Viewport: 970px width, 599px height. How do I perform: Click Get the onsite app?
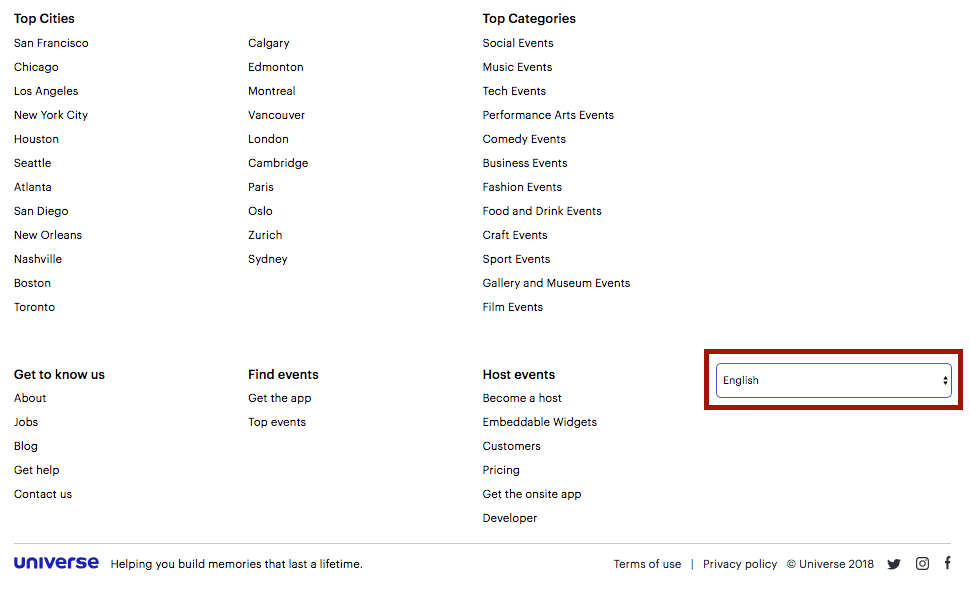click(x=532, y=494)
